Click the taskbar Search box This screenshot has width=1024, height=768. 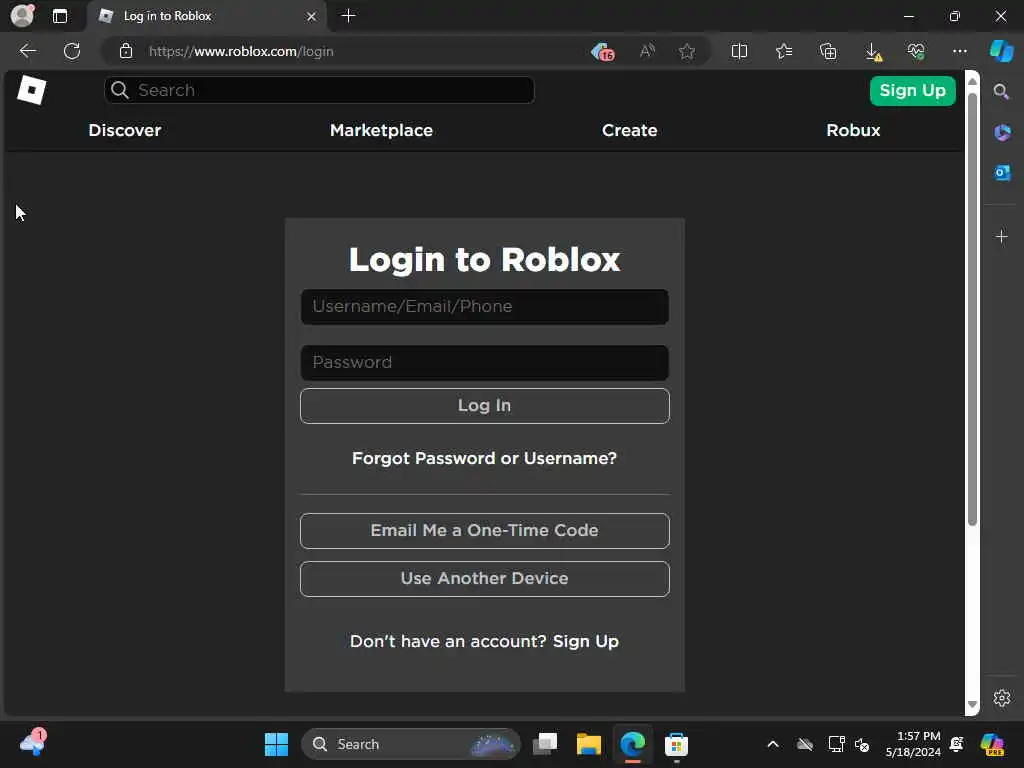pos(411,744)
